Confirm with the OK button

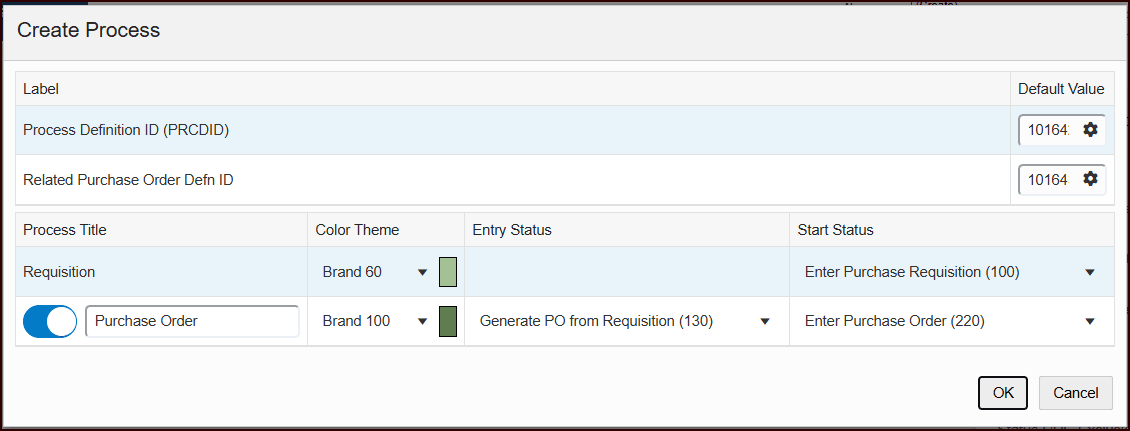(1003, 393)
